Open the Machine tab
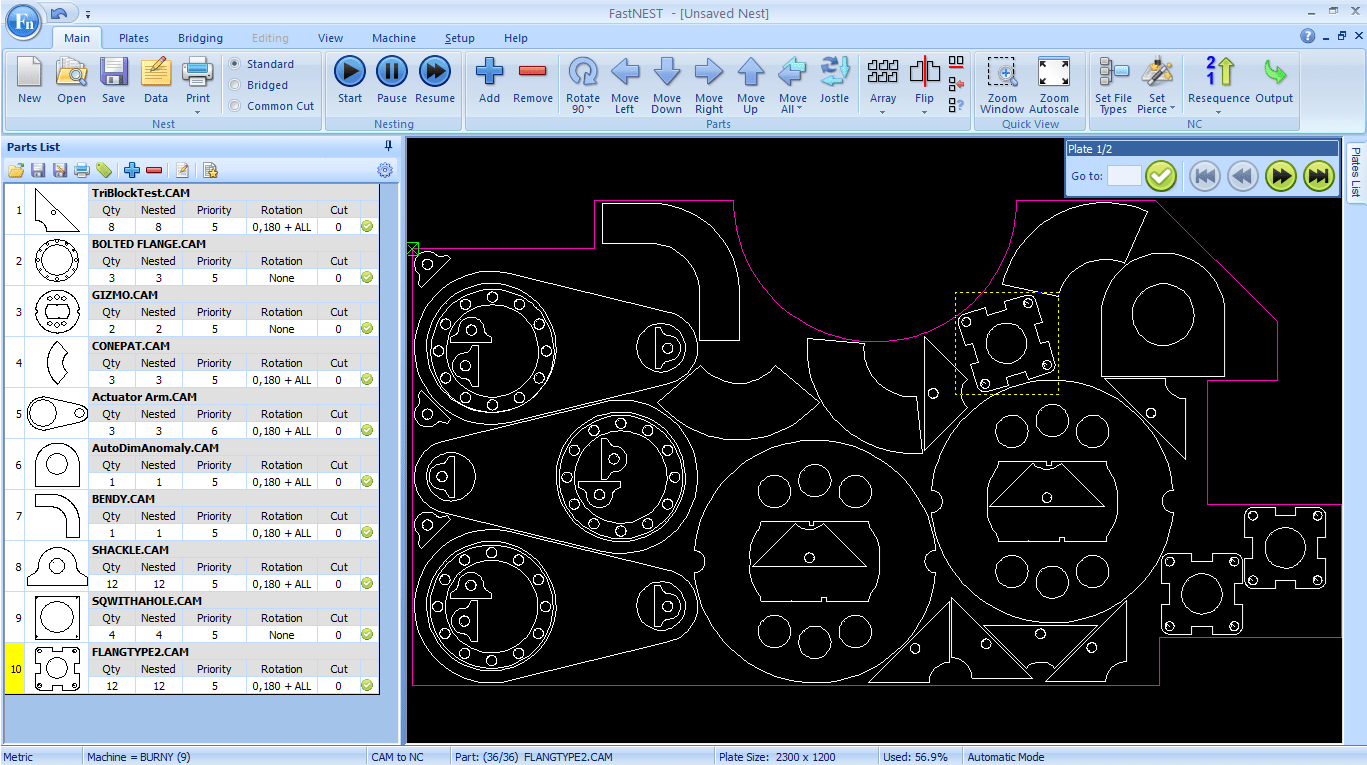 393,38
